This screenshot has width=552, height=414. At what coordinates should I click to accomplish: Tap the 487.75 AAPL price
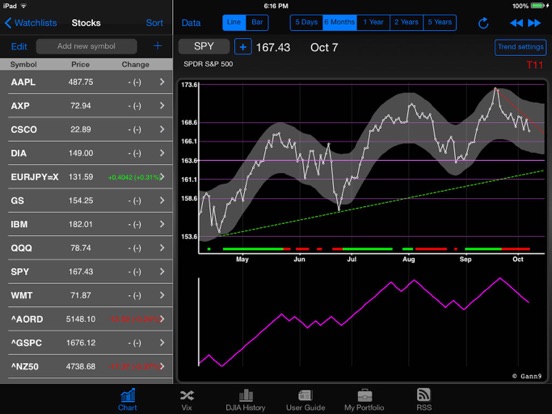(81, 82)
